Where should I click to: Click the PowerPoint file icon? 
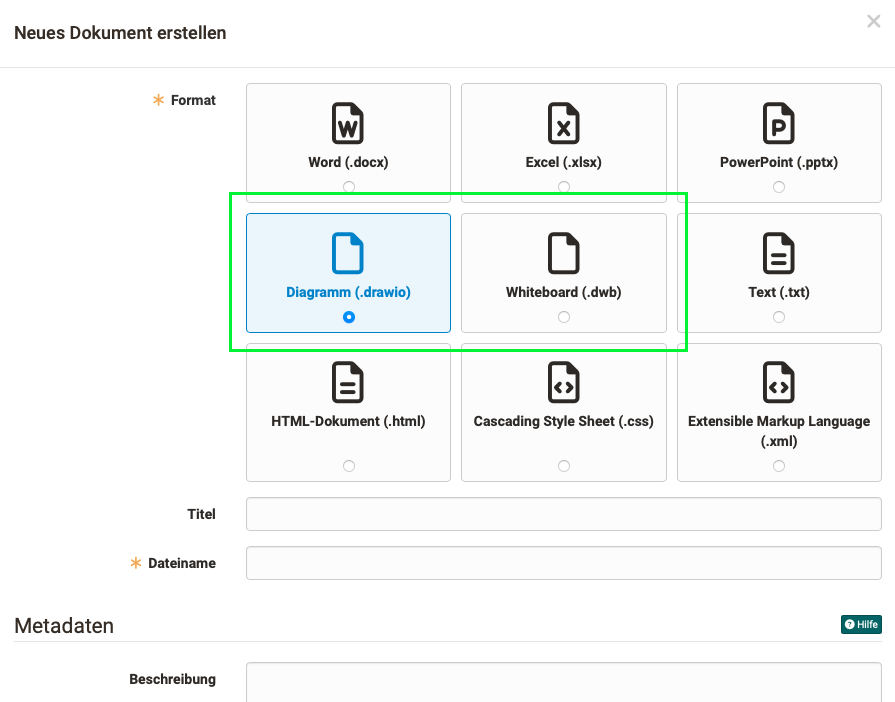(x=779, y=123)
